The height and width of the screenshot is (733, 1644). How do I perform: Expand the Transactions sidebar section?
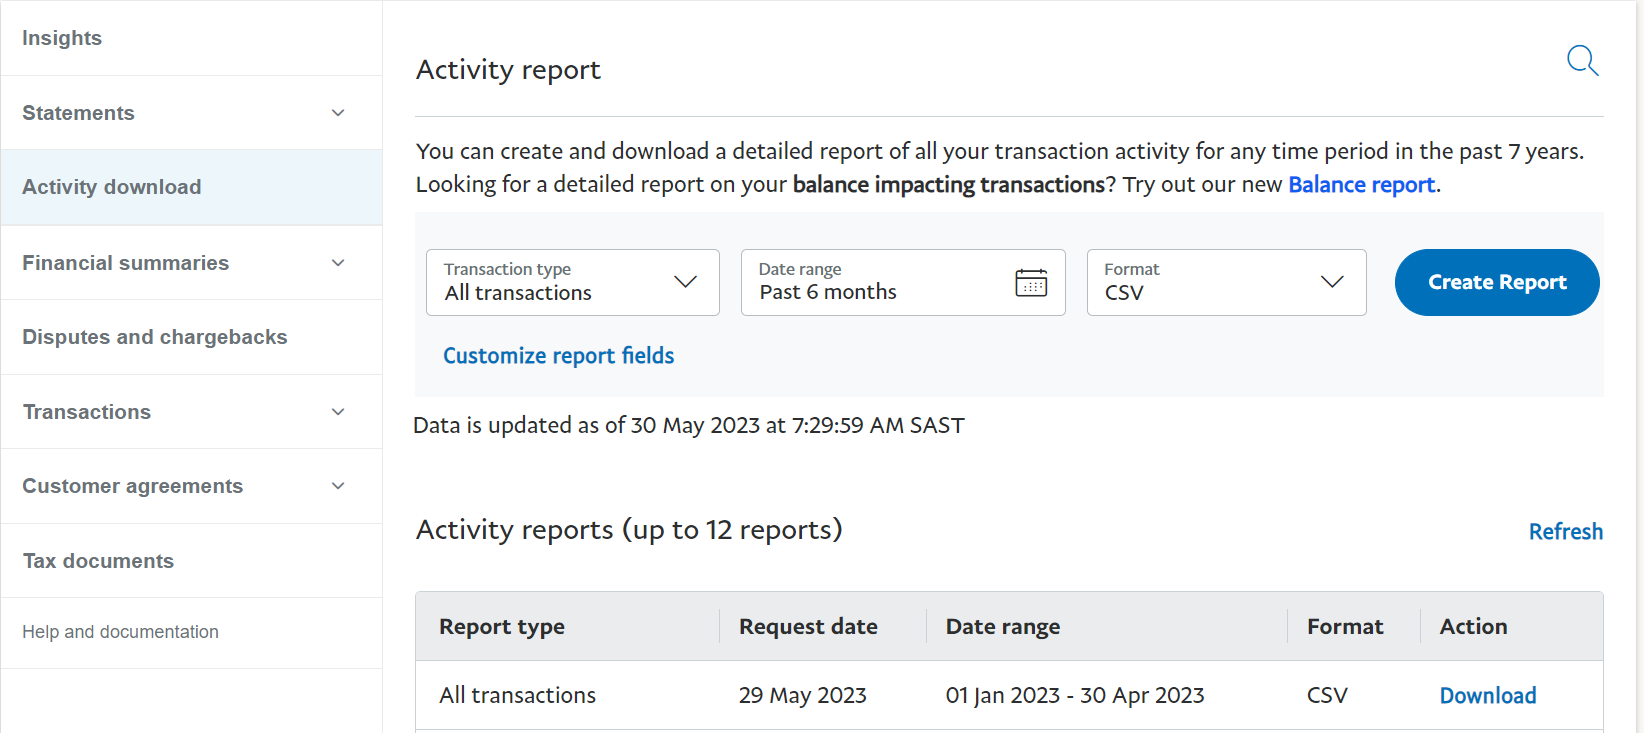[338, 412]
